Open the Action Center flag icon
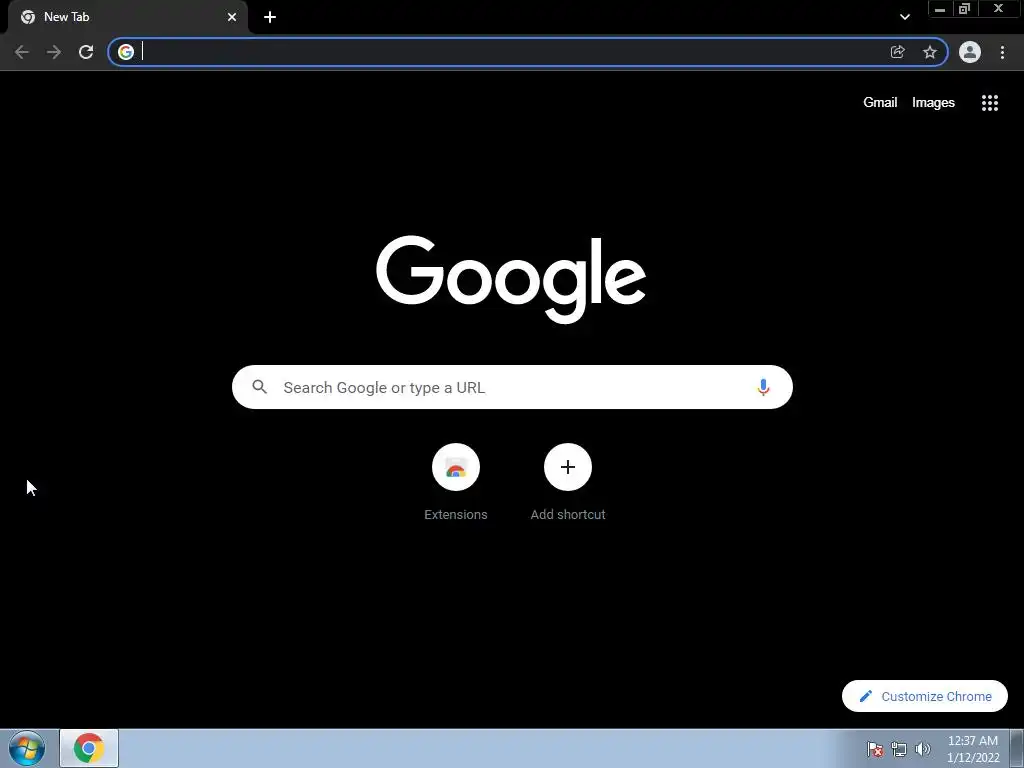Screen dimensions: 1024x768 [x=874, y=749]
